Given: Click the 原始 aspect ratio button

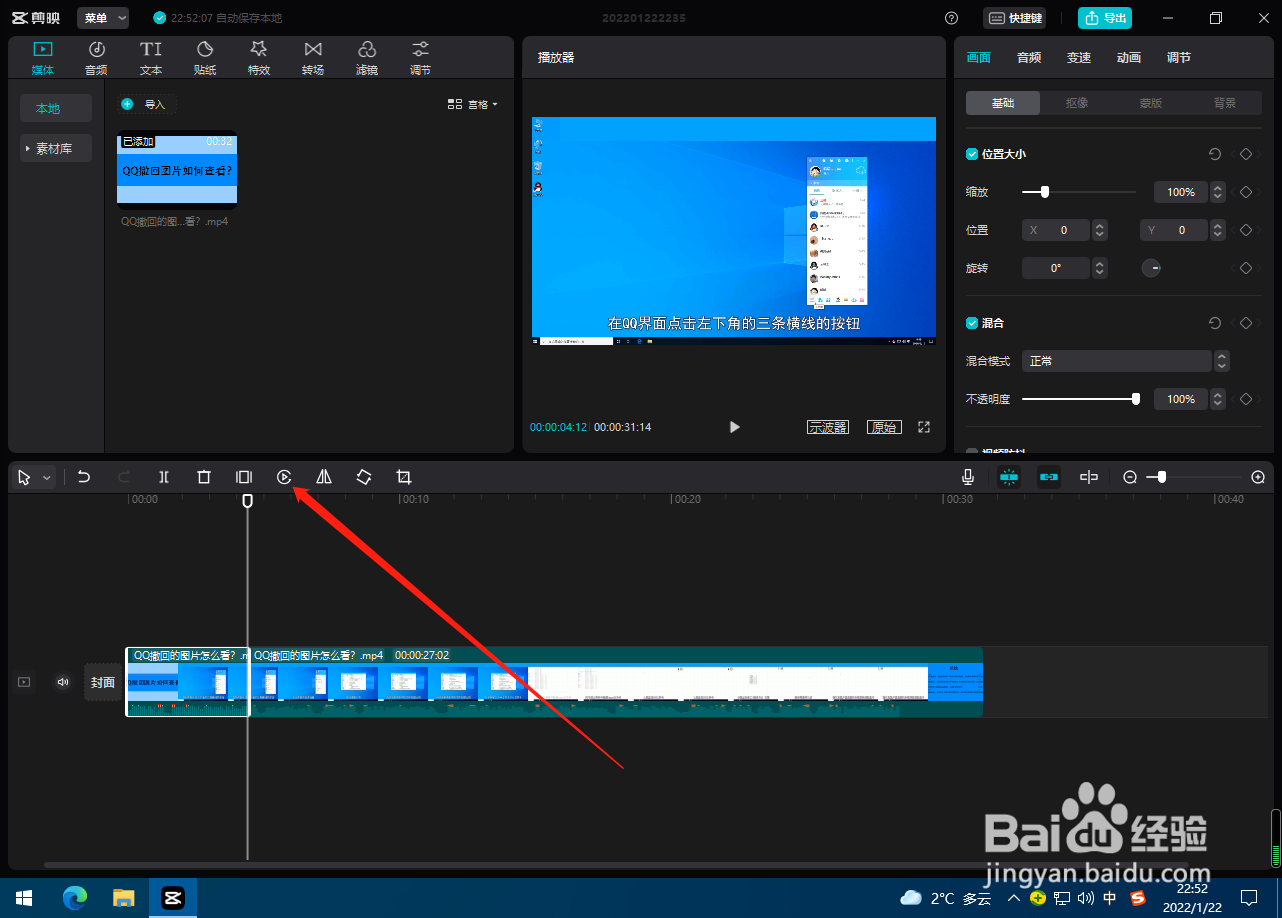Looking at the screenshot, I should [884, 427].
